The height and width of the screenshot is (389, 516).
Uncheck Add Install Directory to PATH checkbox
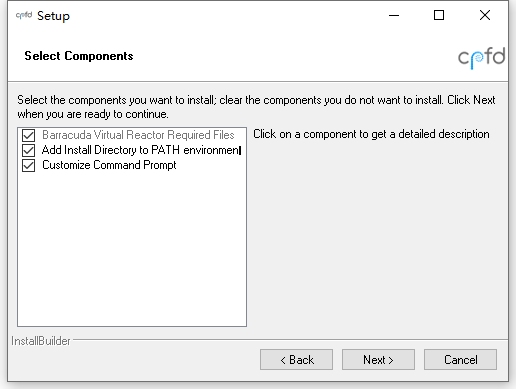point(28,150)
